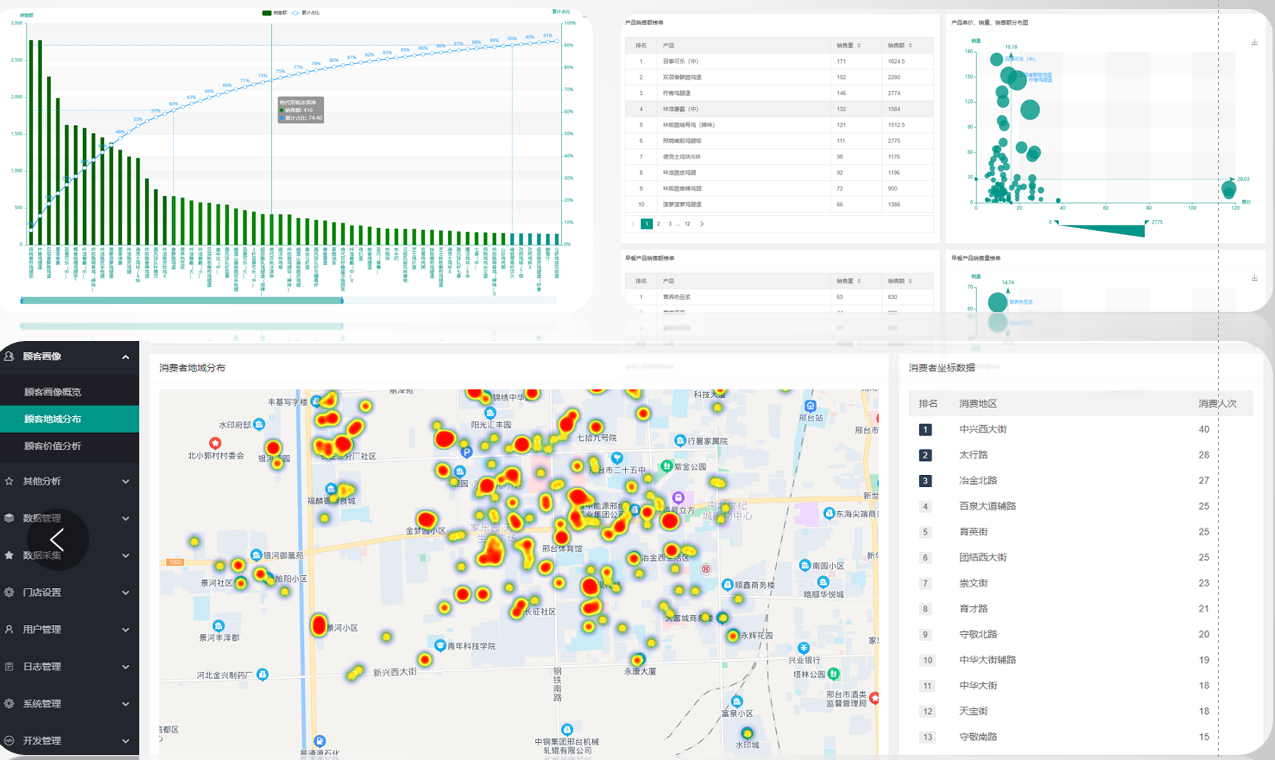Image resolution: width=1275 pixels, height=760 pixels.
Task: Click the code icon beside 开发管理
Action: click(x=9, y=740)
